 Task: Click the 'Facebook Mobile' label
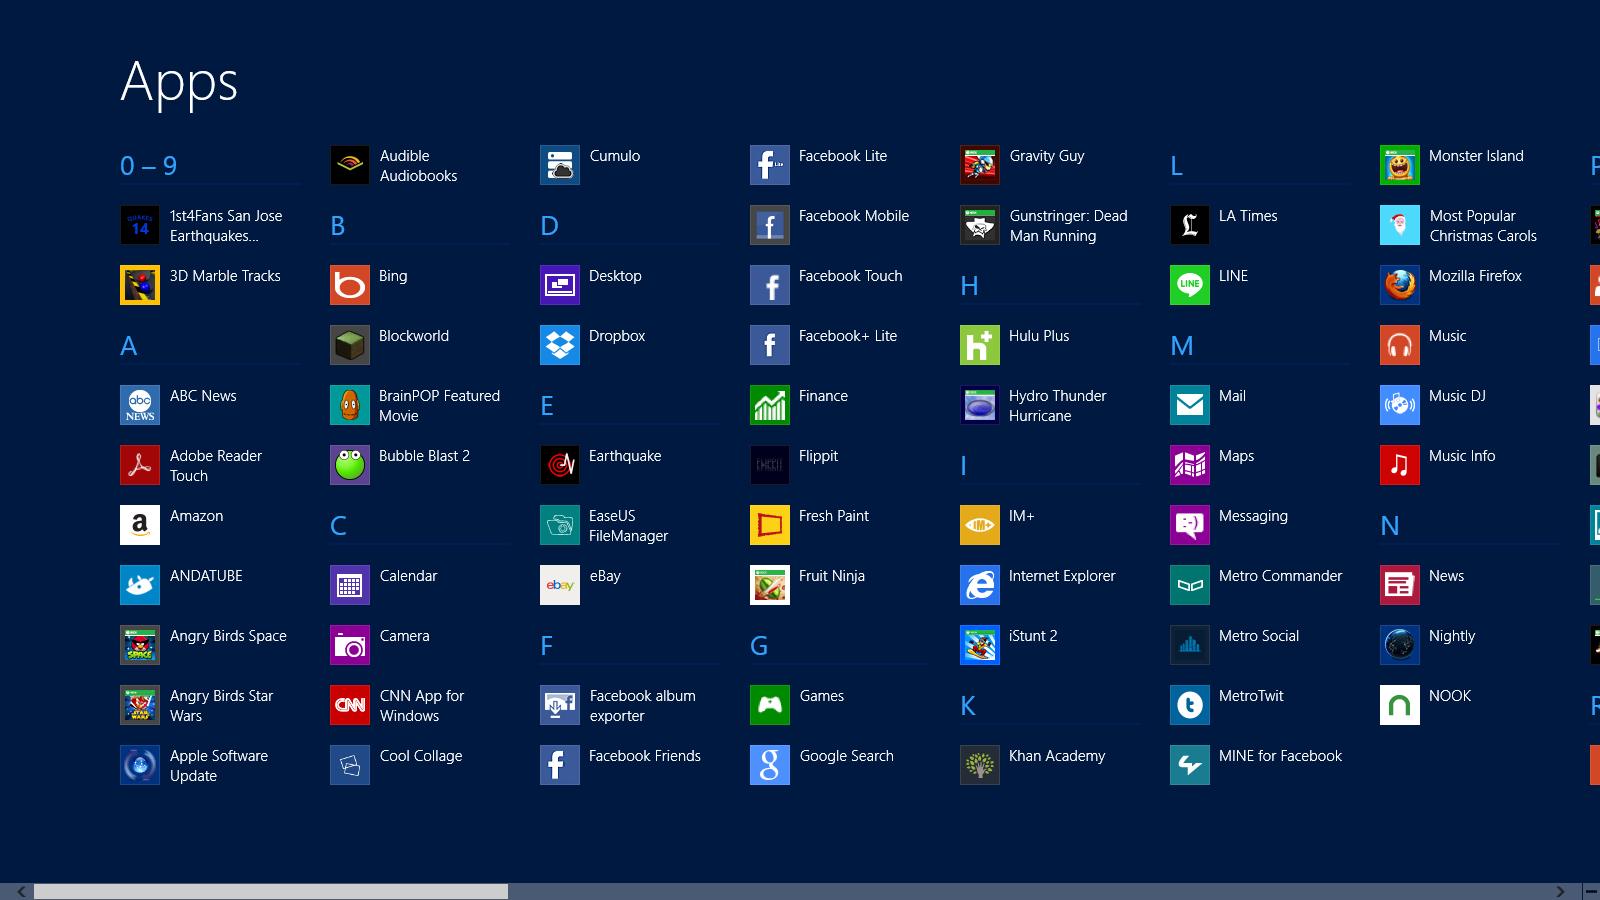[854, 216]
